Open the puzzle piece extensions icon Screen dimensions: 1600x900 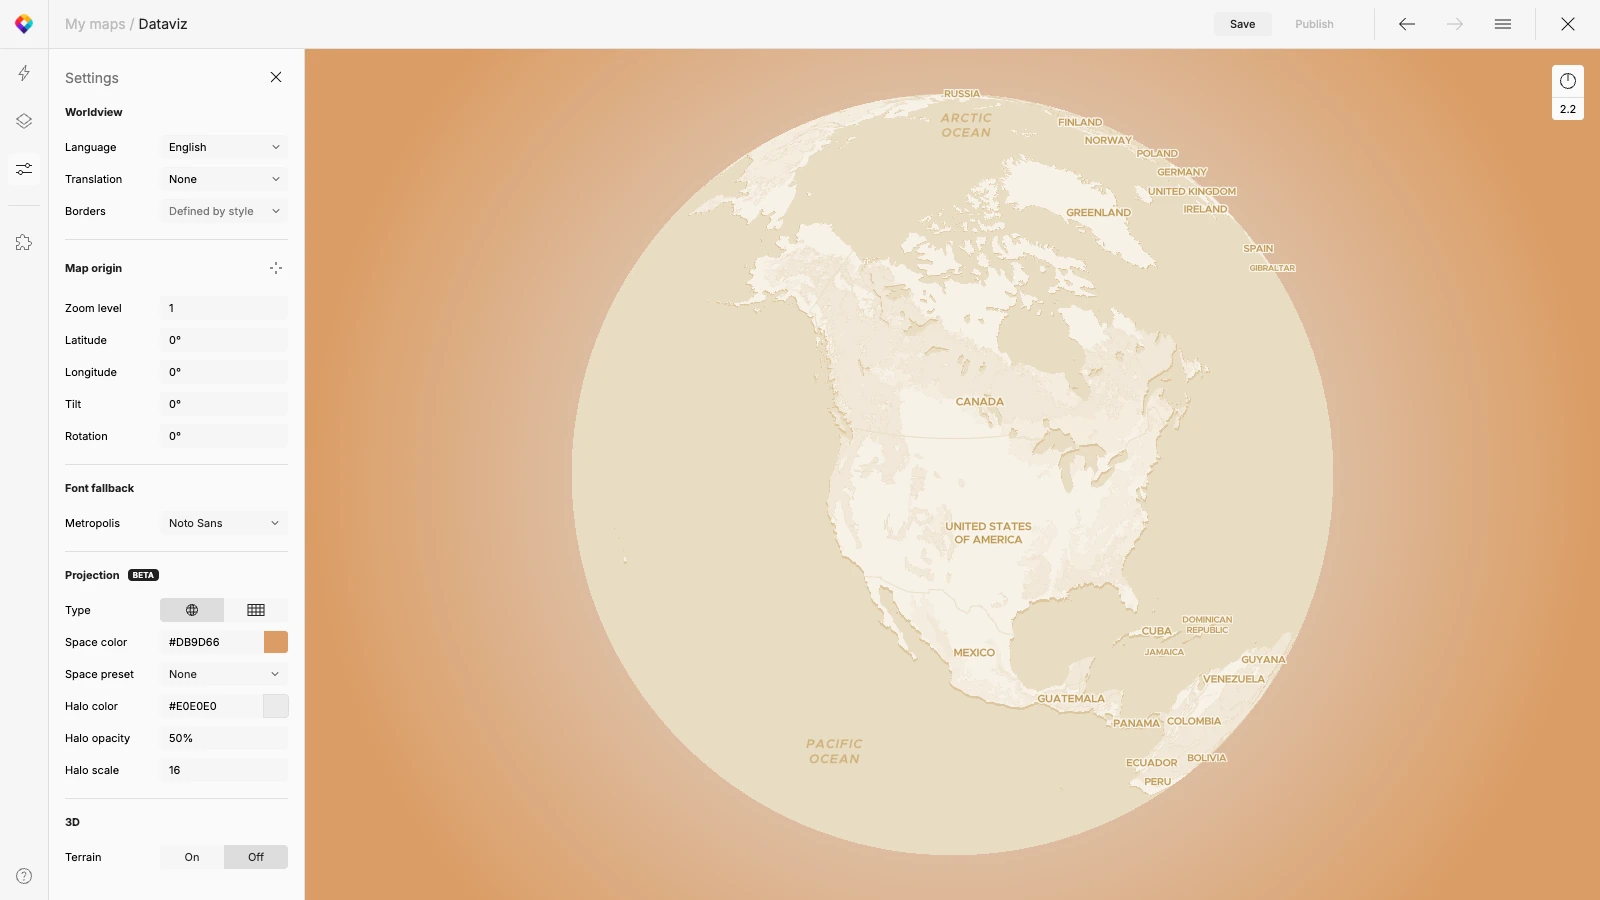pyautogui.click(x=24, y=243)
